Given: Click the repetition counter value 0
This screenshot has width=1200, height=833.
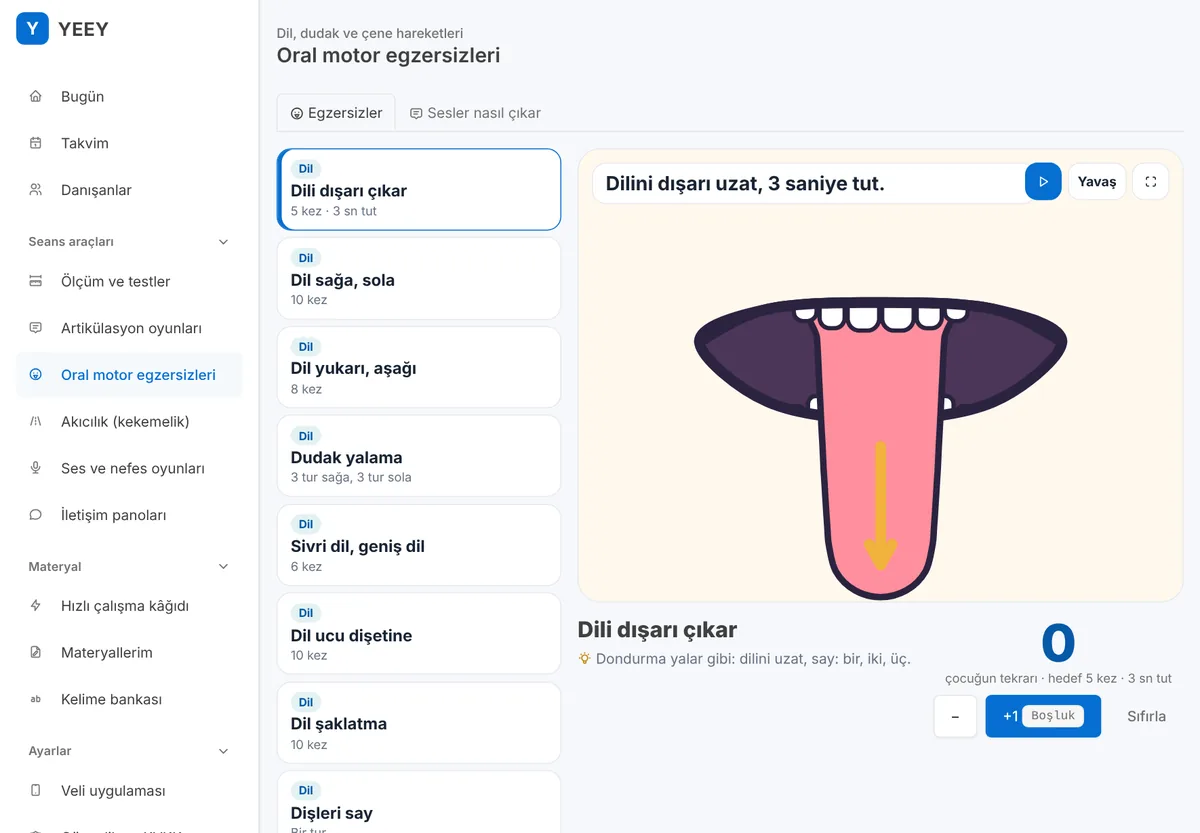Looking at the screenshot, I should 1058,643.
